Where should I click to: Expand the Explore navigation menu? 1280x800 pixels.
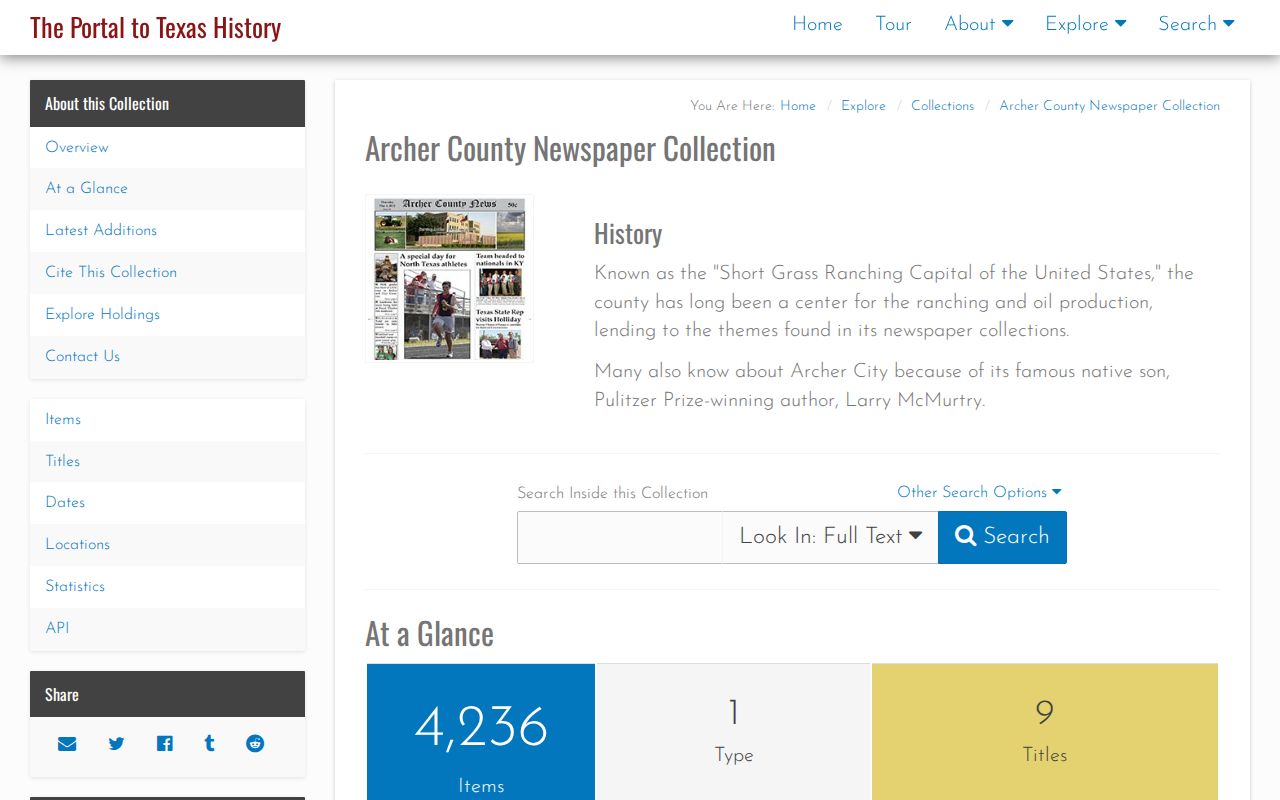pyautogui.click(x=1086, y=24)
